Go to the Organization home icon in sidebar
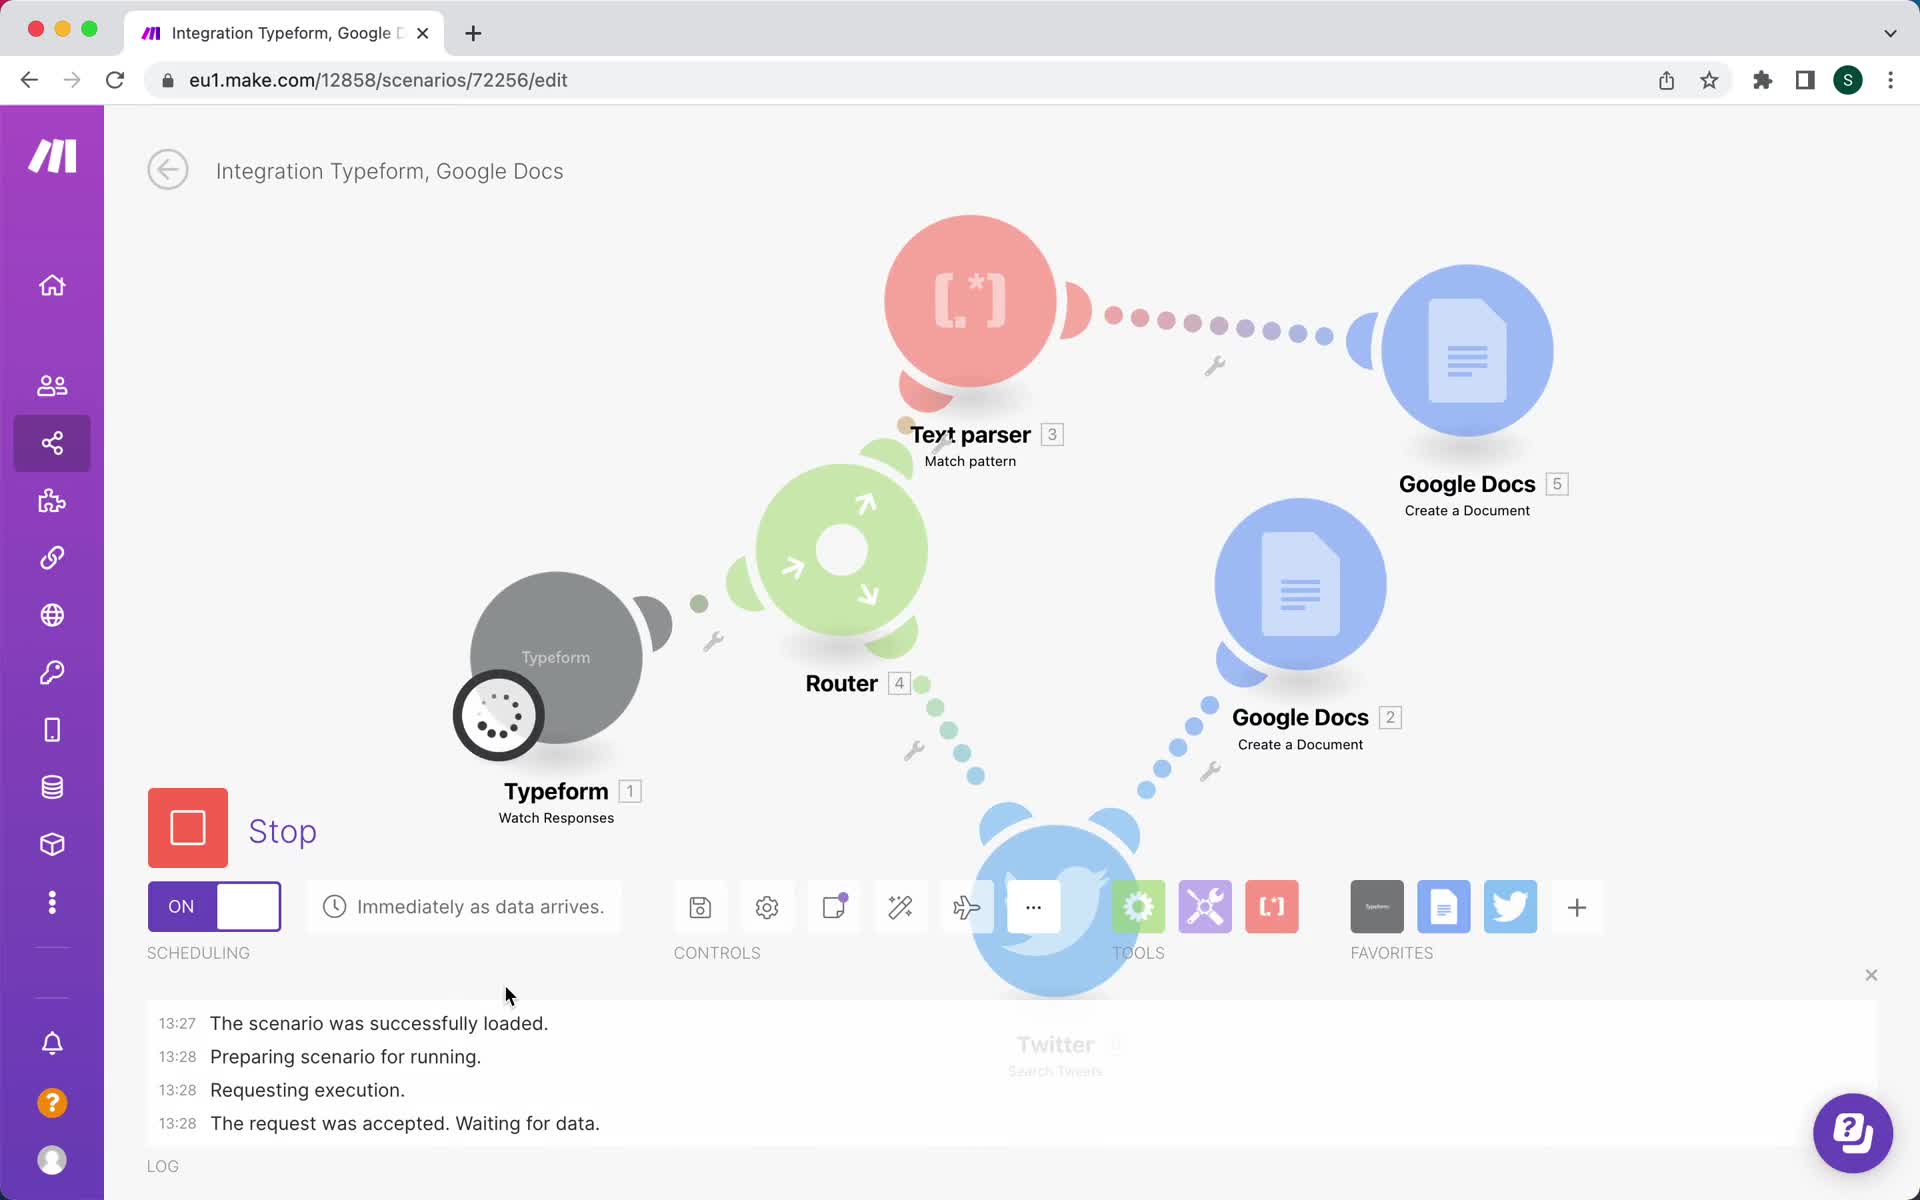This screenshot has height=1200, width=1920. click(x=52, y=286)
